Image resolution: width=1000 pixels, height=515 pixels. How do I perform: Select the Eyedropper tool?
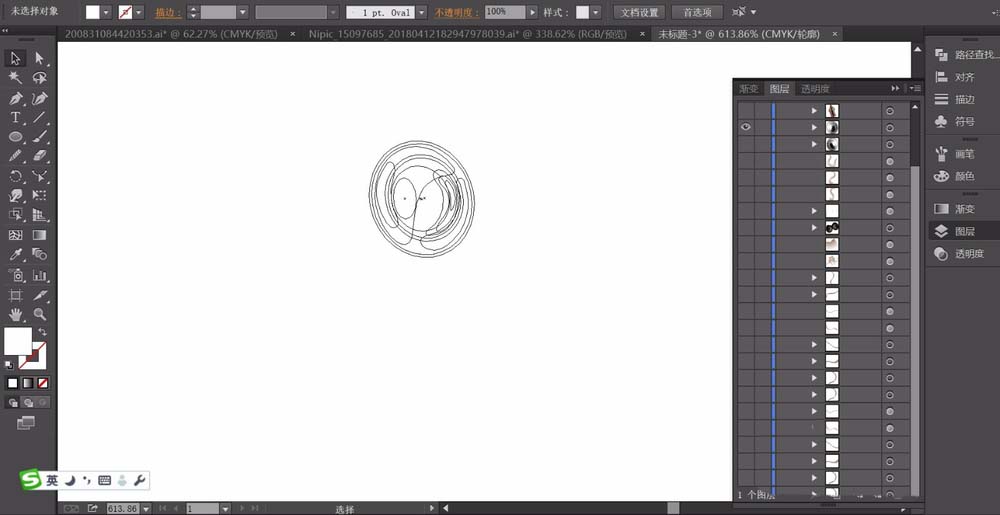coord(15,254)
